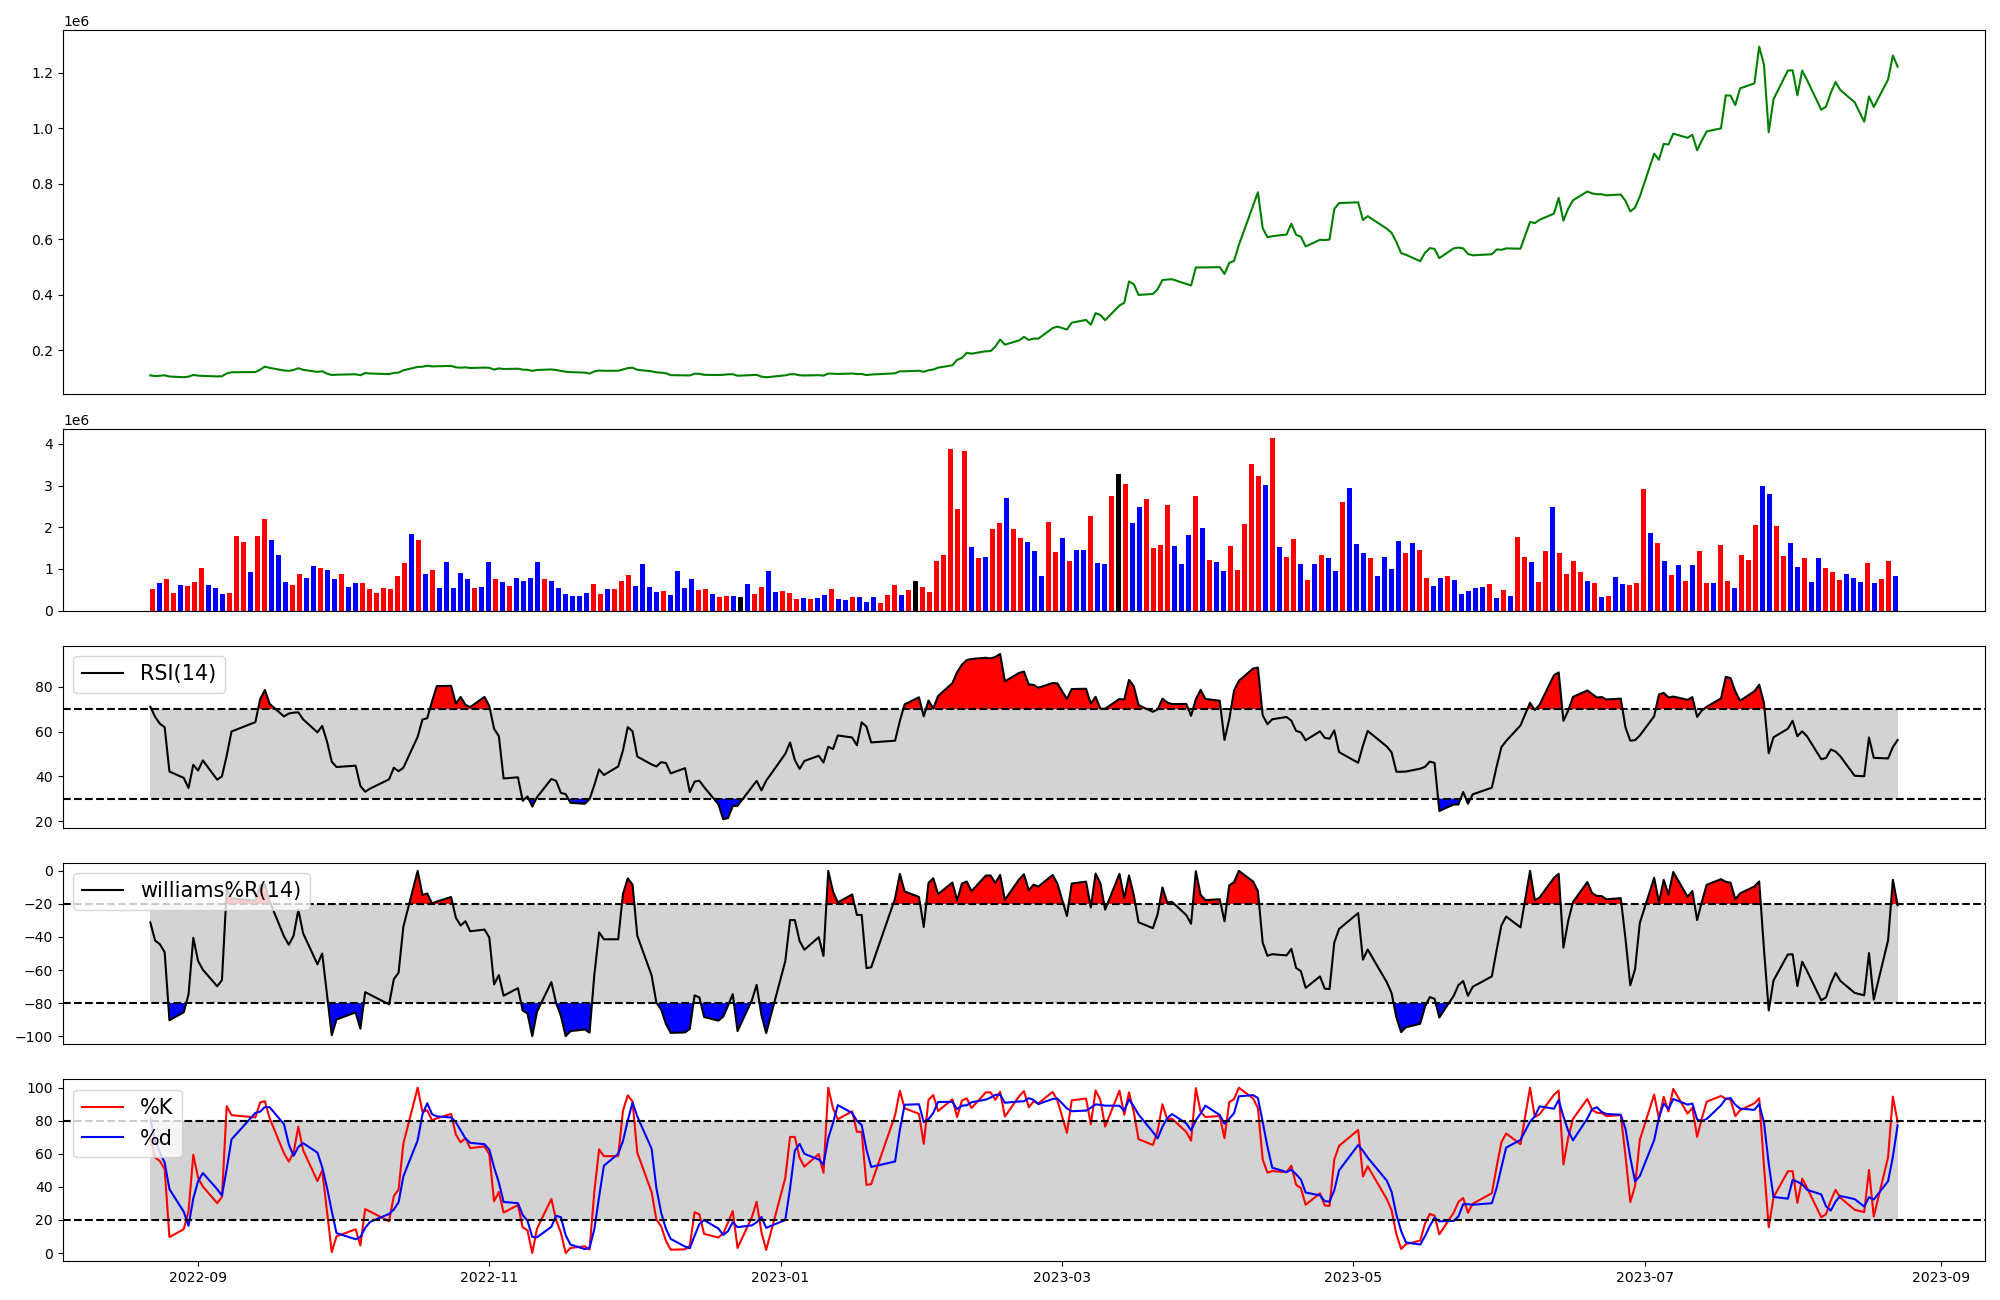Click the 2023-01 x-axis date label
This screenshot has height=1300, width=2000.
coord(780,1277)
